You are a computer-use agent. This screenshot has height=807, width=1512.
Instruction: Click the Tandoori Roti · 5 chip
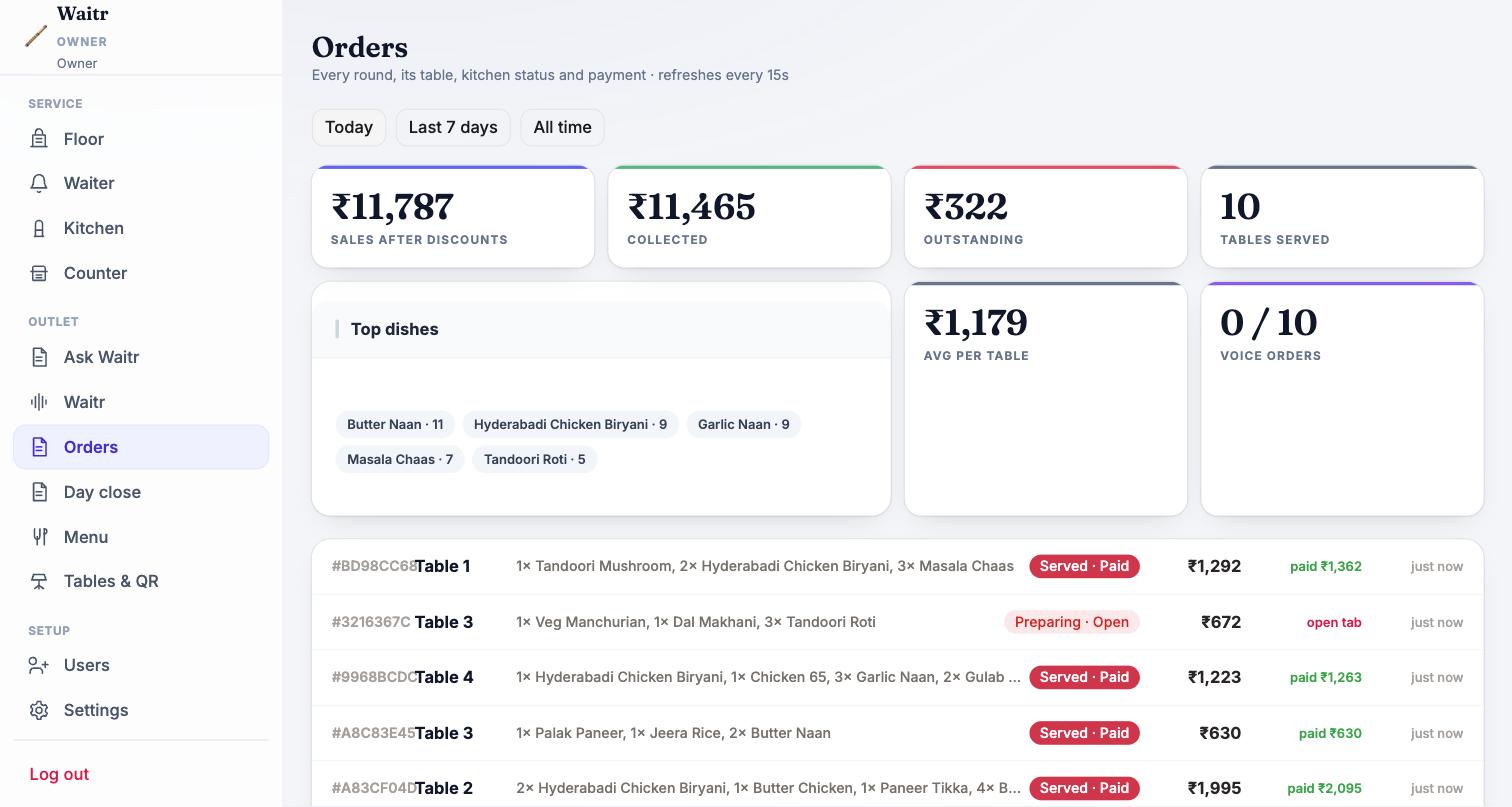[535, 459]
